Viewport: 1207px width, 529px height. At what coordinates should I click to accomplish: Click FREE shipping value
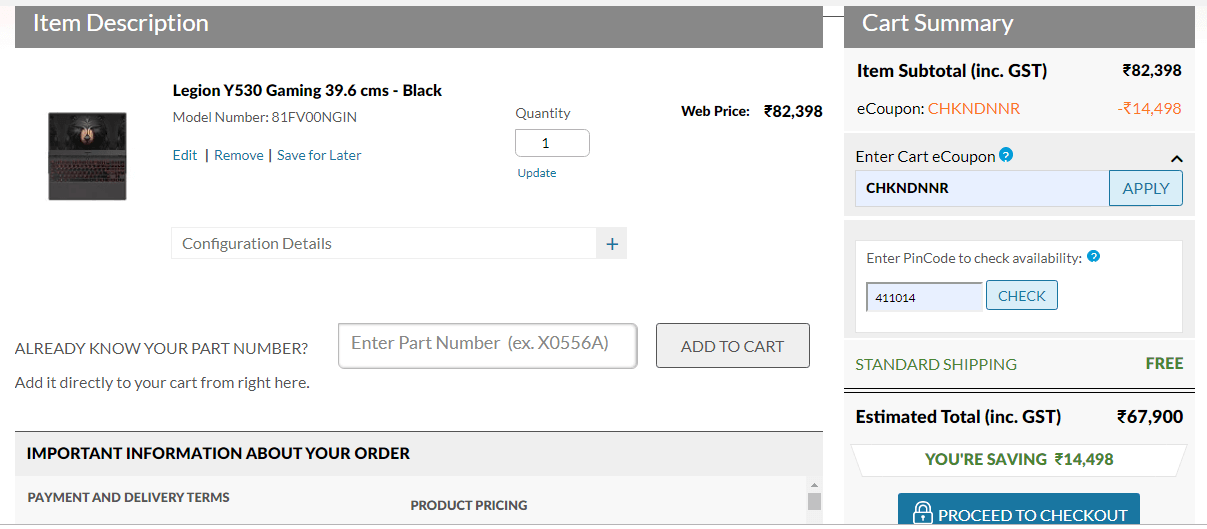point(1164,363)
